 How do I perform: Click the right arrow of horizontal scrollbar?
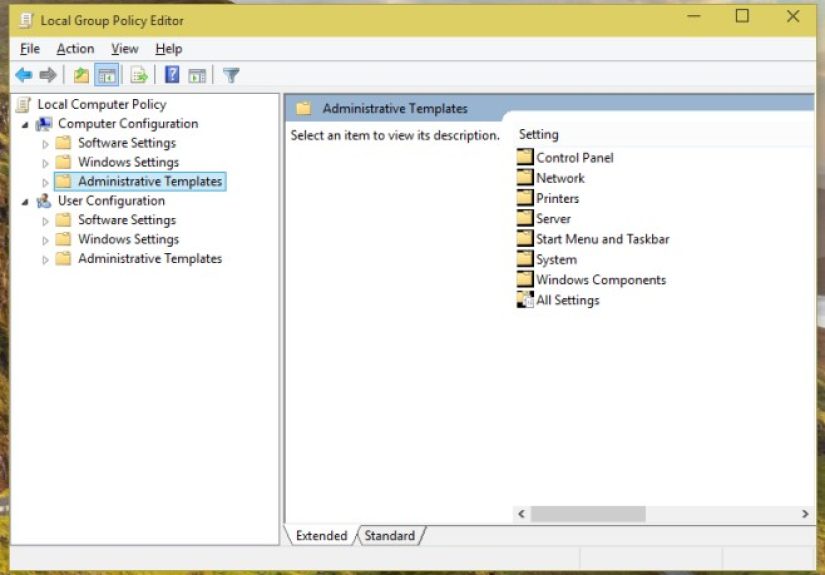[x=805, y=513]
